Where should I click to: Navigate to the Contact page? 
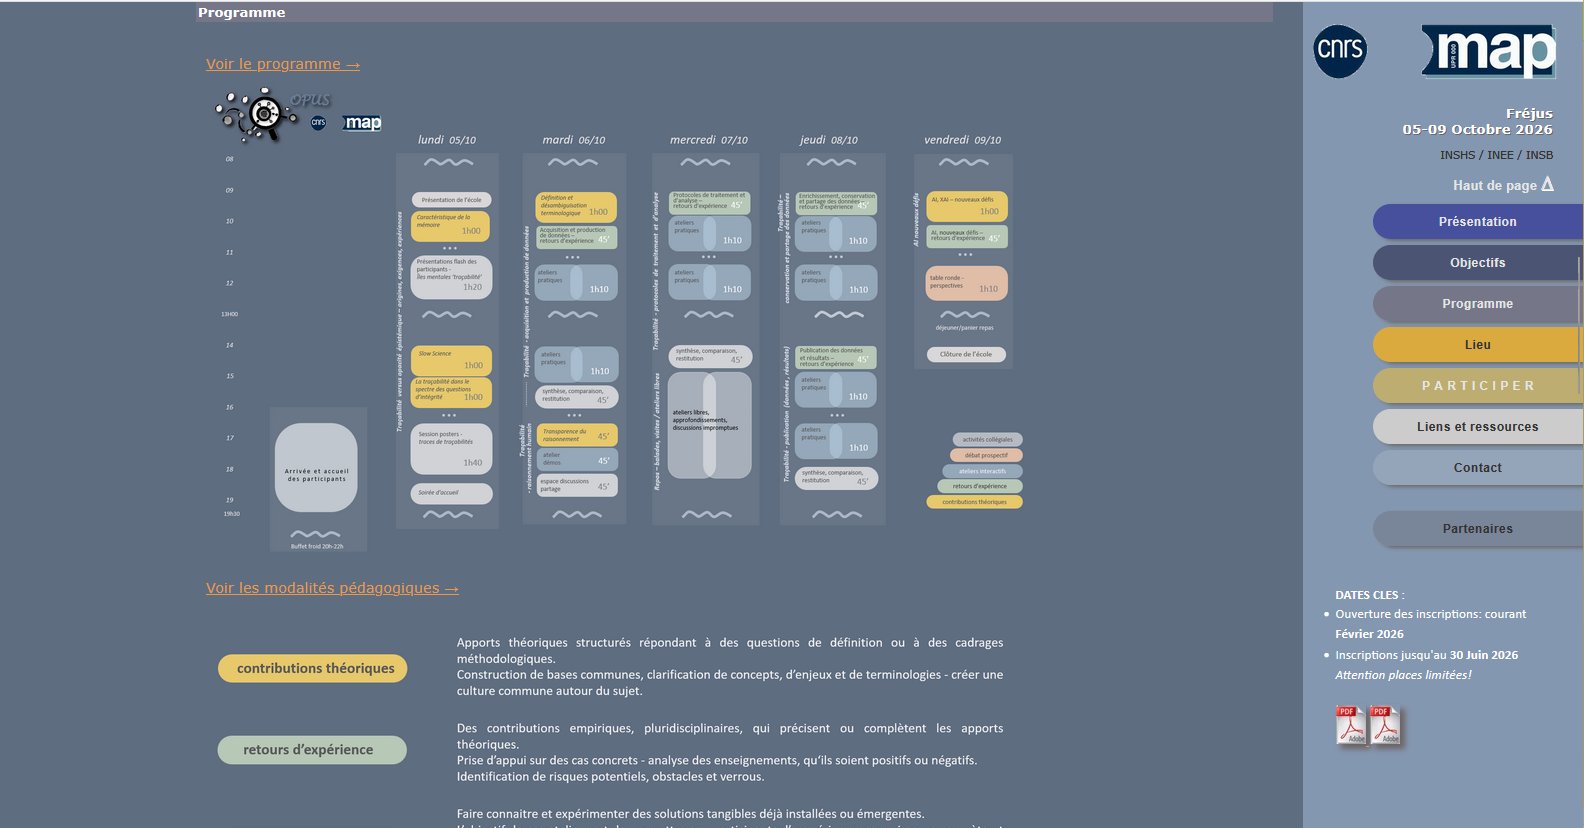click(x=1477, y=468)
